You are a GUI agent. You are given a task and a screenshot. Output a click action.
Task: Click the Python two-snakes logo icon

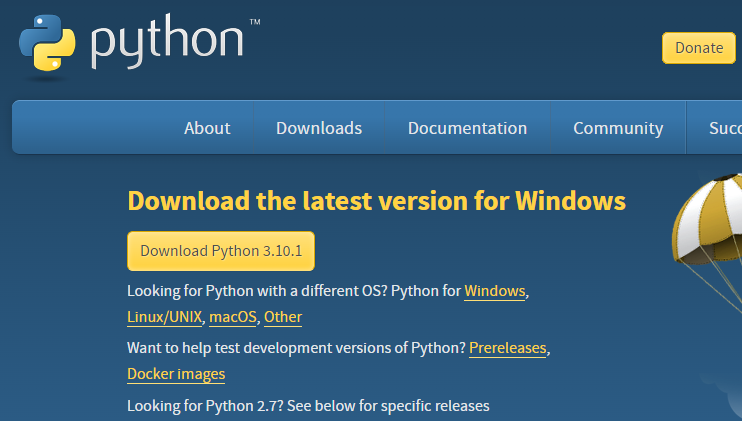tap(47, 43)
